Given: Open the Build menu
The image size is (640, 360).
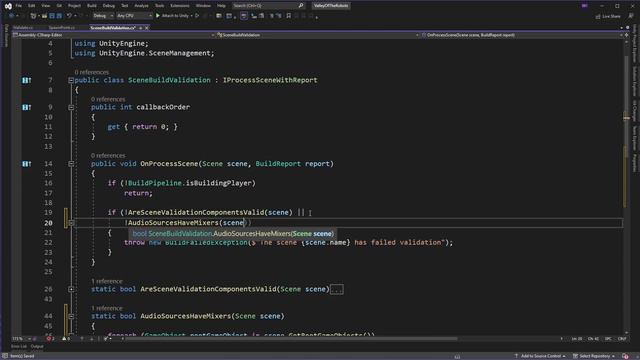Looking at the screenshot, I should point(92,6).
